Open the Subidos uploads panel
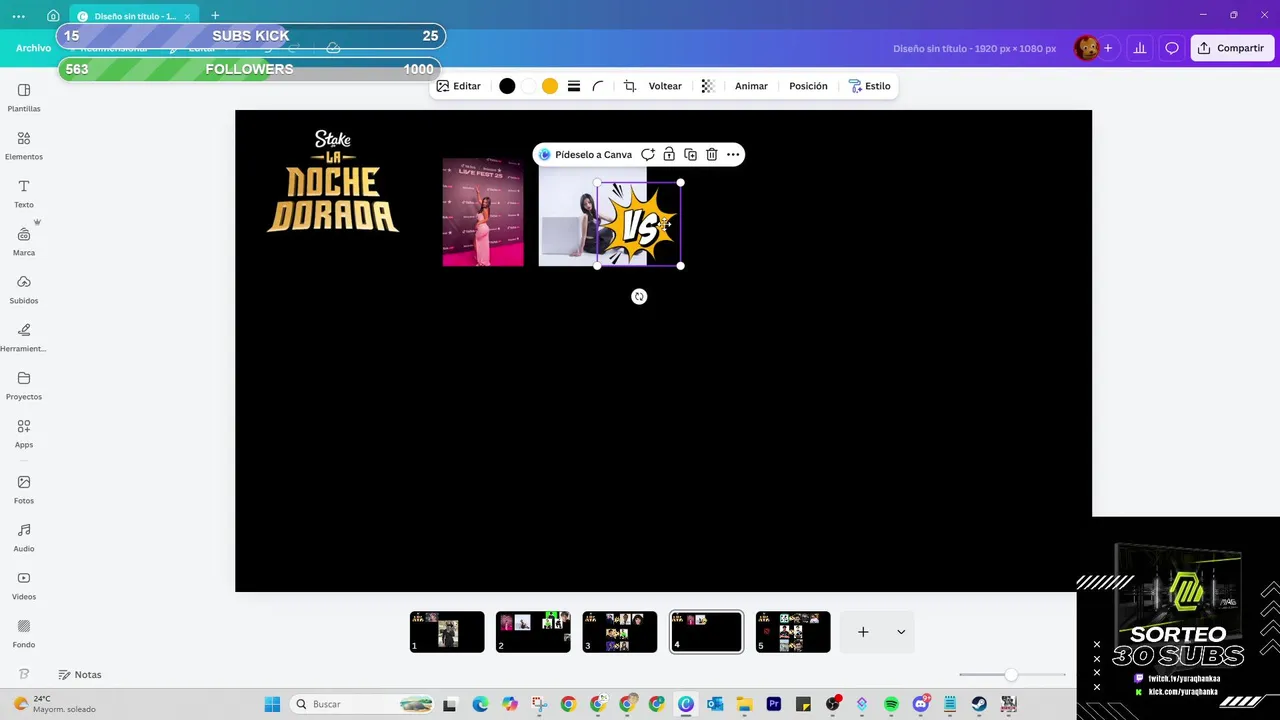This screenshot has width=1280, height=720. (24, 289)
